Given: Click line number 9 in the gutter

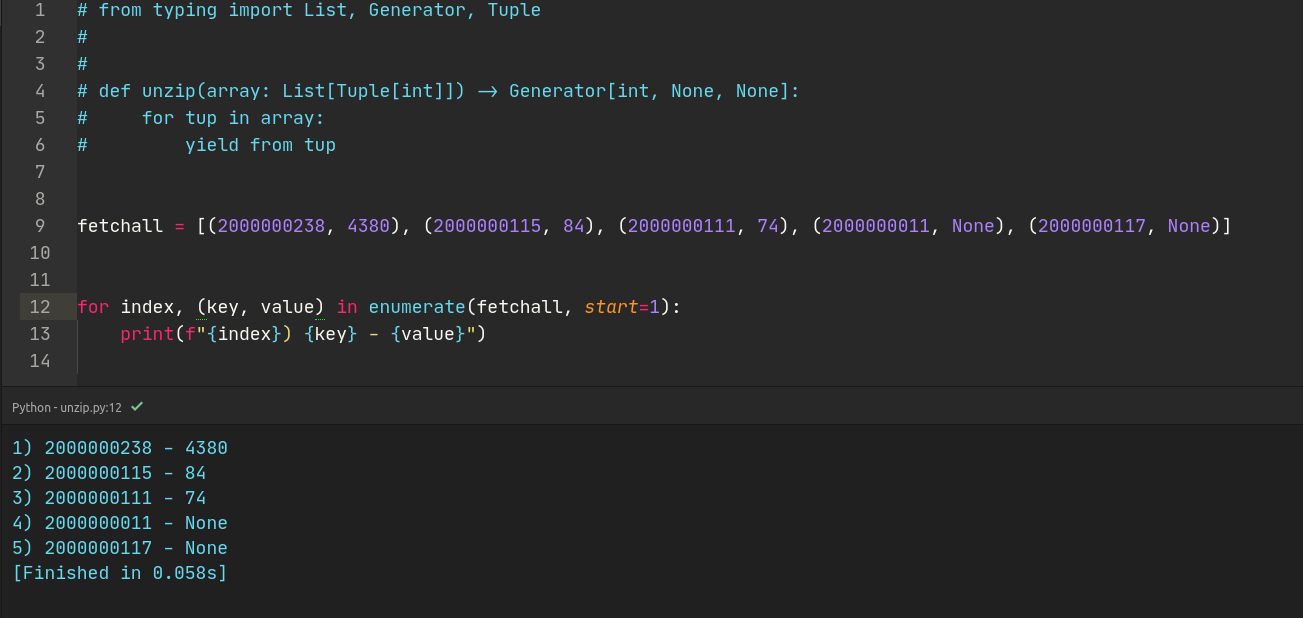Looking at the screenshot, I should click(x=40, y=226).
